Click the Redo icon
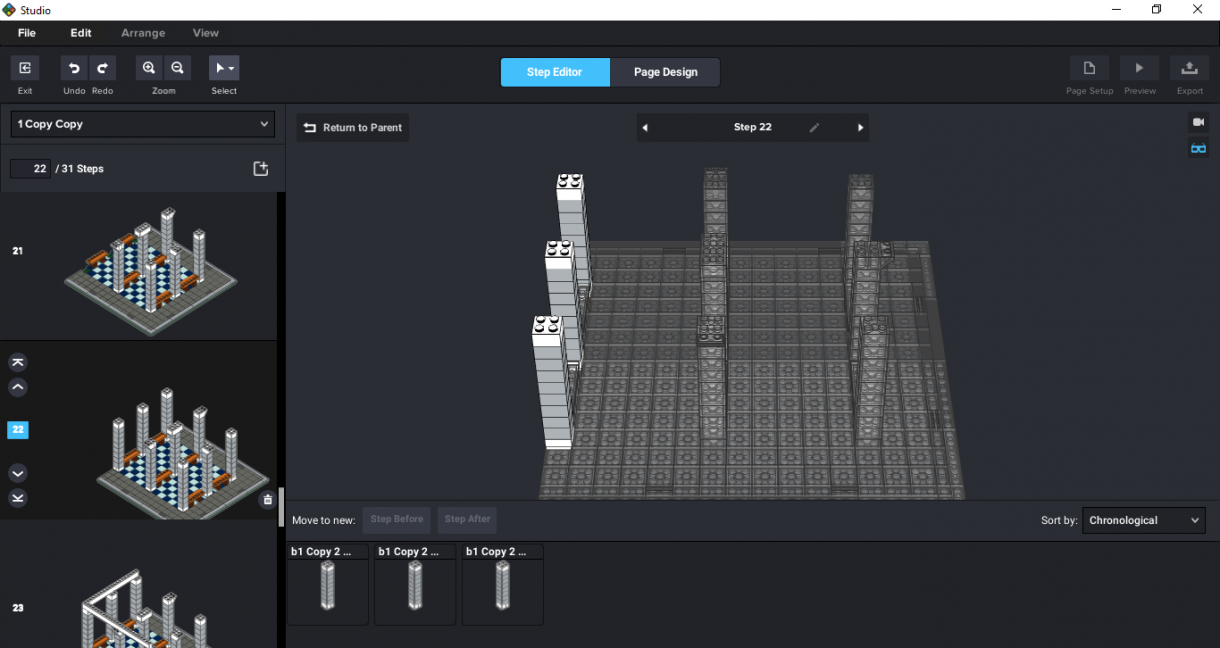The height and width of the screenshot is (648, 1220). click(x=102, y=68)
